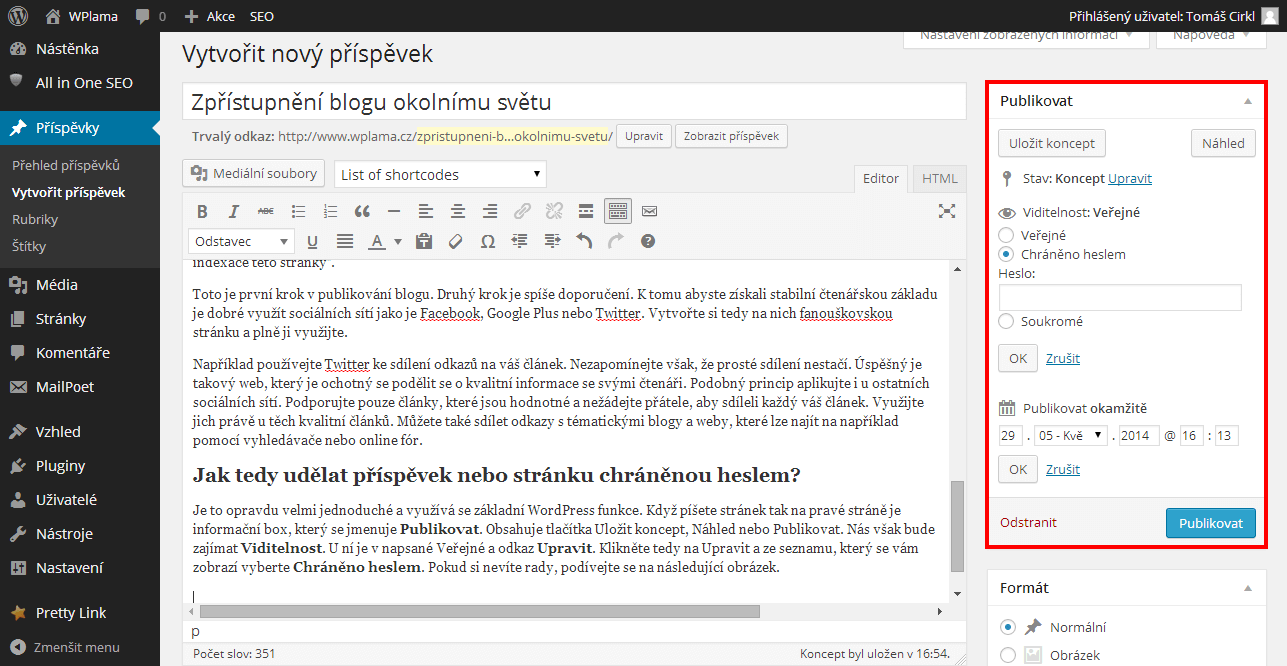Select Soukromé visibility option
The image size is (1287, 666).
coord(1007,321)
